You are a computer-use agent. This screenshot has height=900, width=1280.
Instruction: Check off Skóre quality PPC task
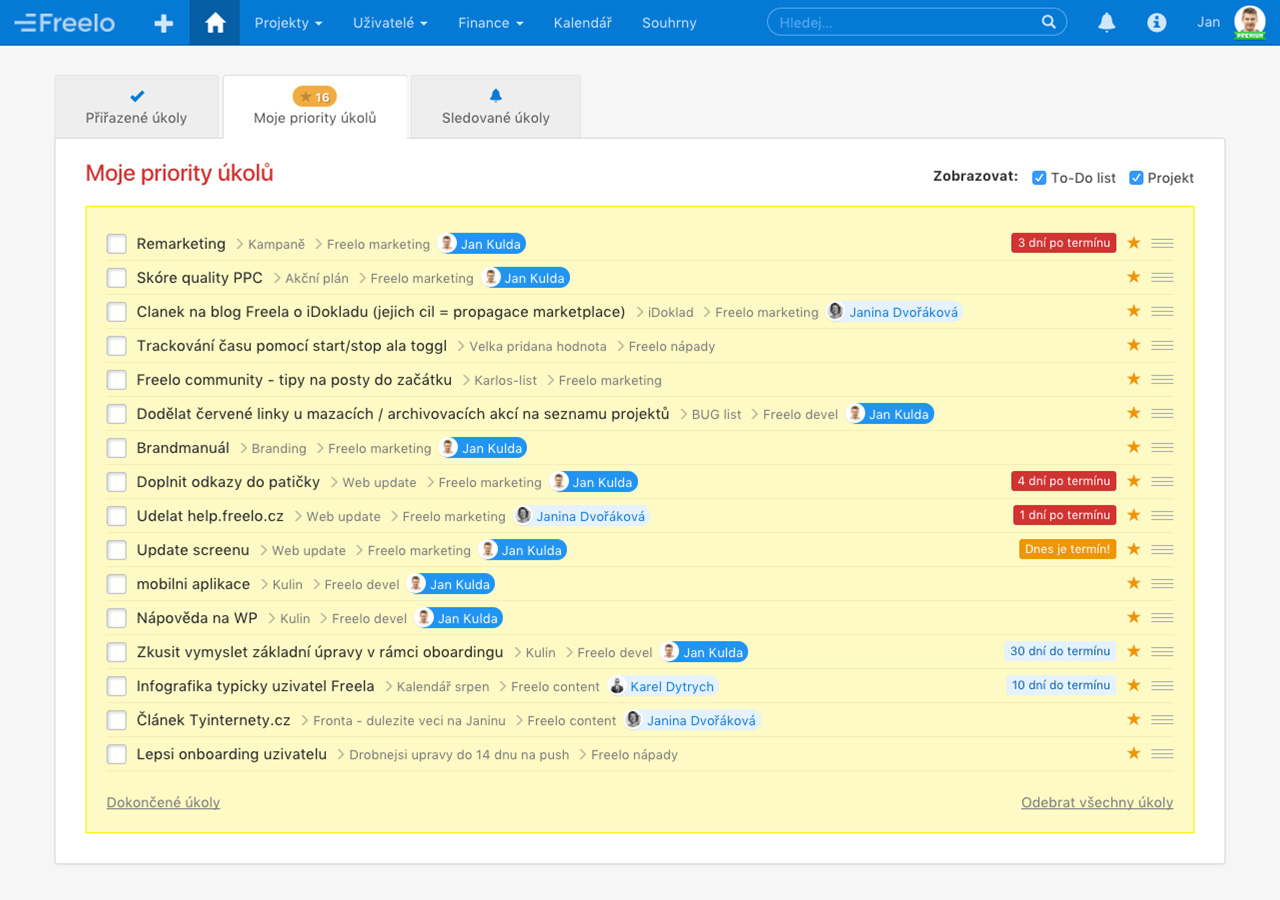point(117,278)
